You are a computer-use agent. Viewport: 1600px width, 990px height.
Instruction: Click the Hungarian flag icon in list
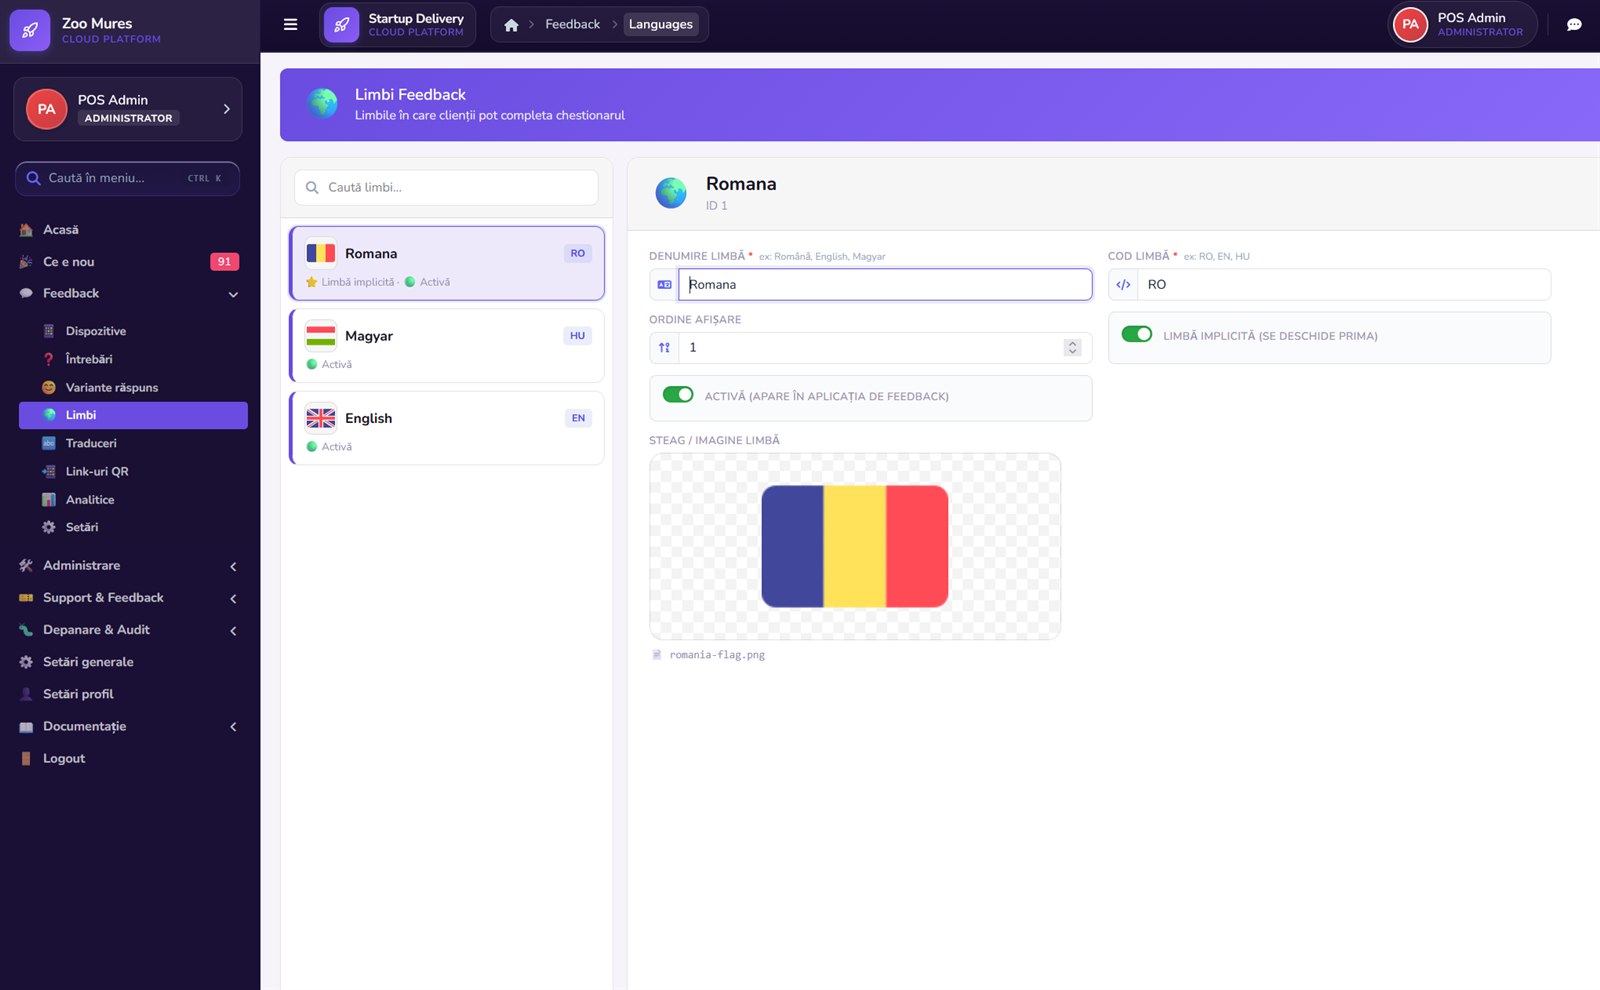321,336
